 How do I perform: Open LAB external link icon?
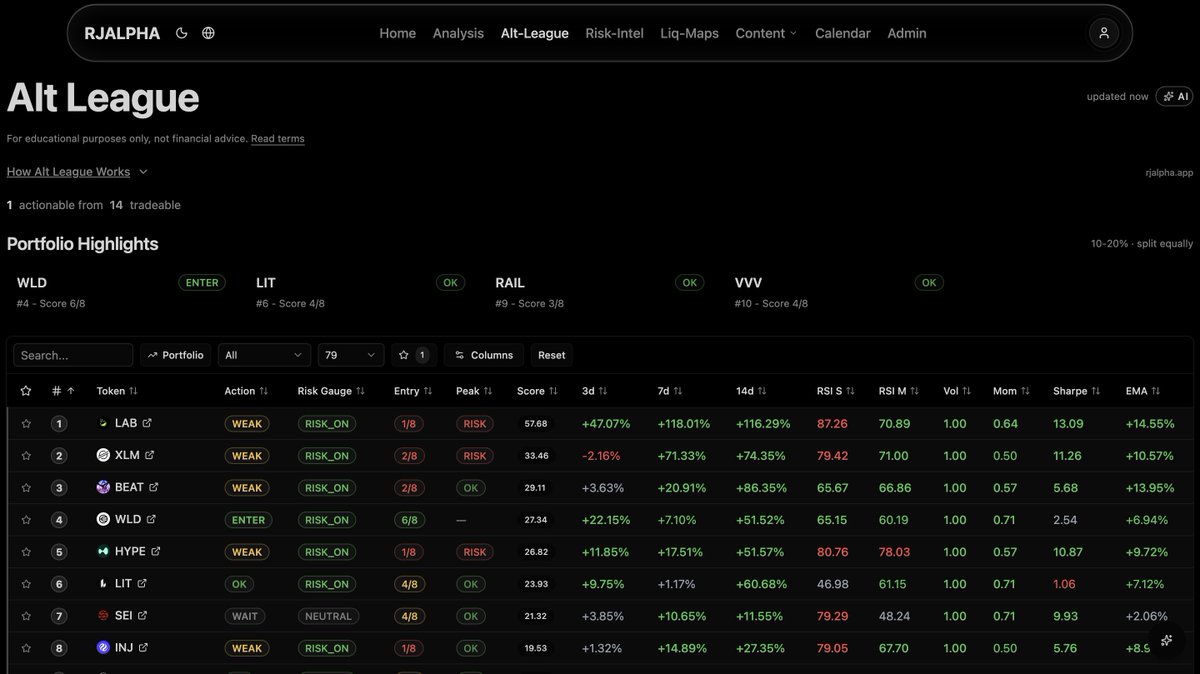tap(147, 423)
